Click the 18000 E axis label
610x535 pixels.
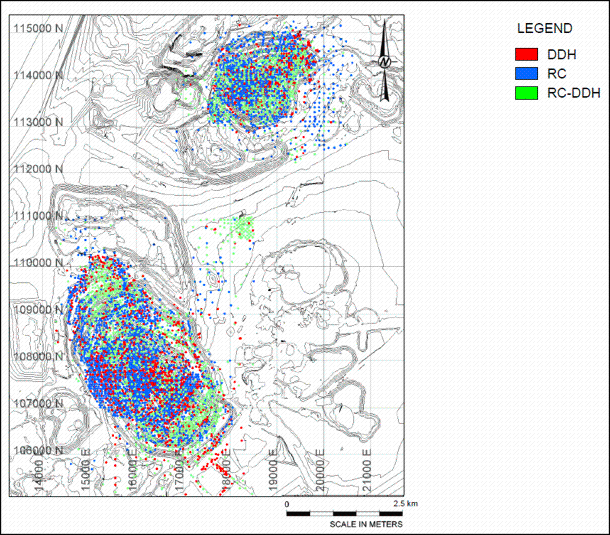click(226, 470)
